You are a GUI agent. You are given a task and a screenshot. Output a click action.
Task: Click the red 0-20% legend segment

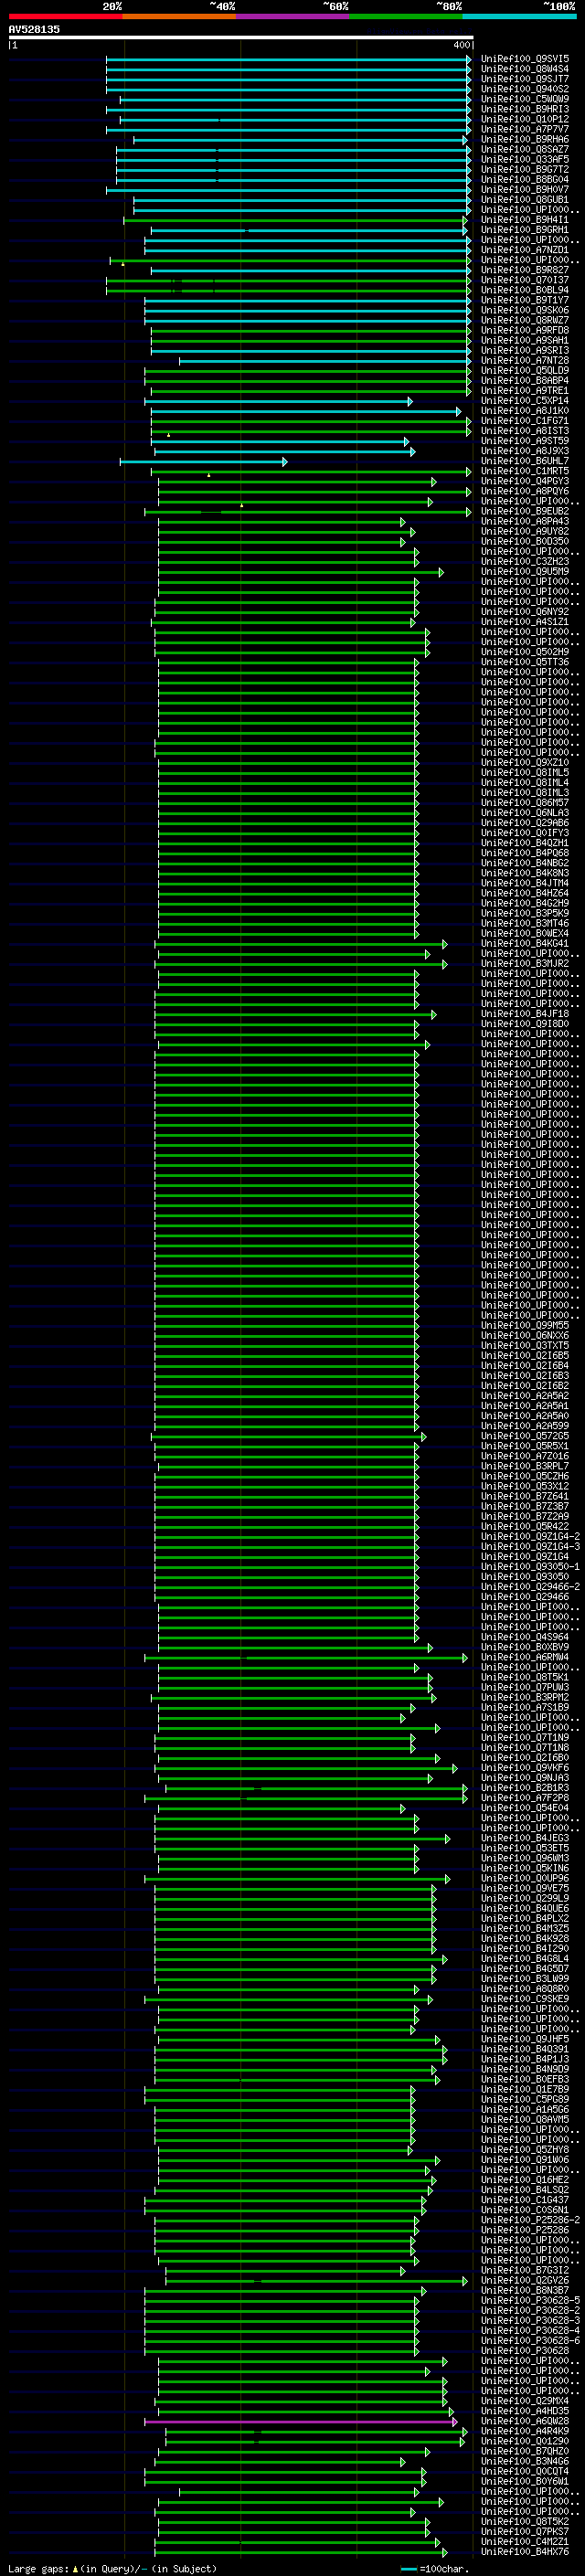(65, 16)
